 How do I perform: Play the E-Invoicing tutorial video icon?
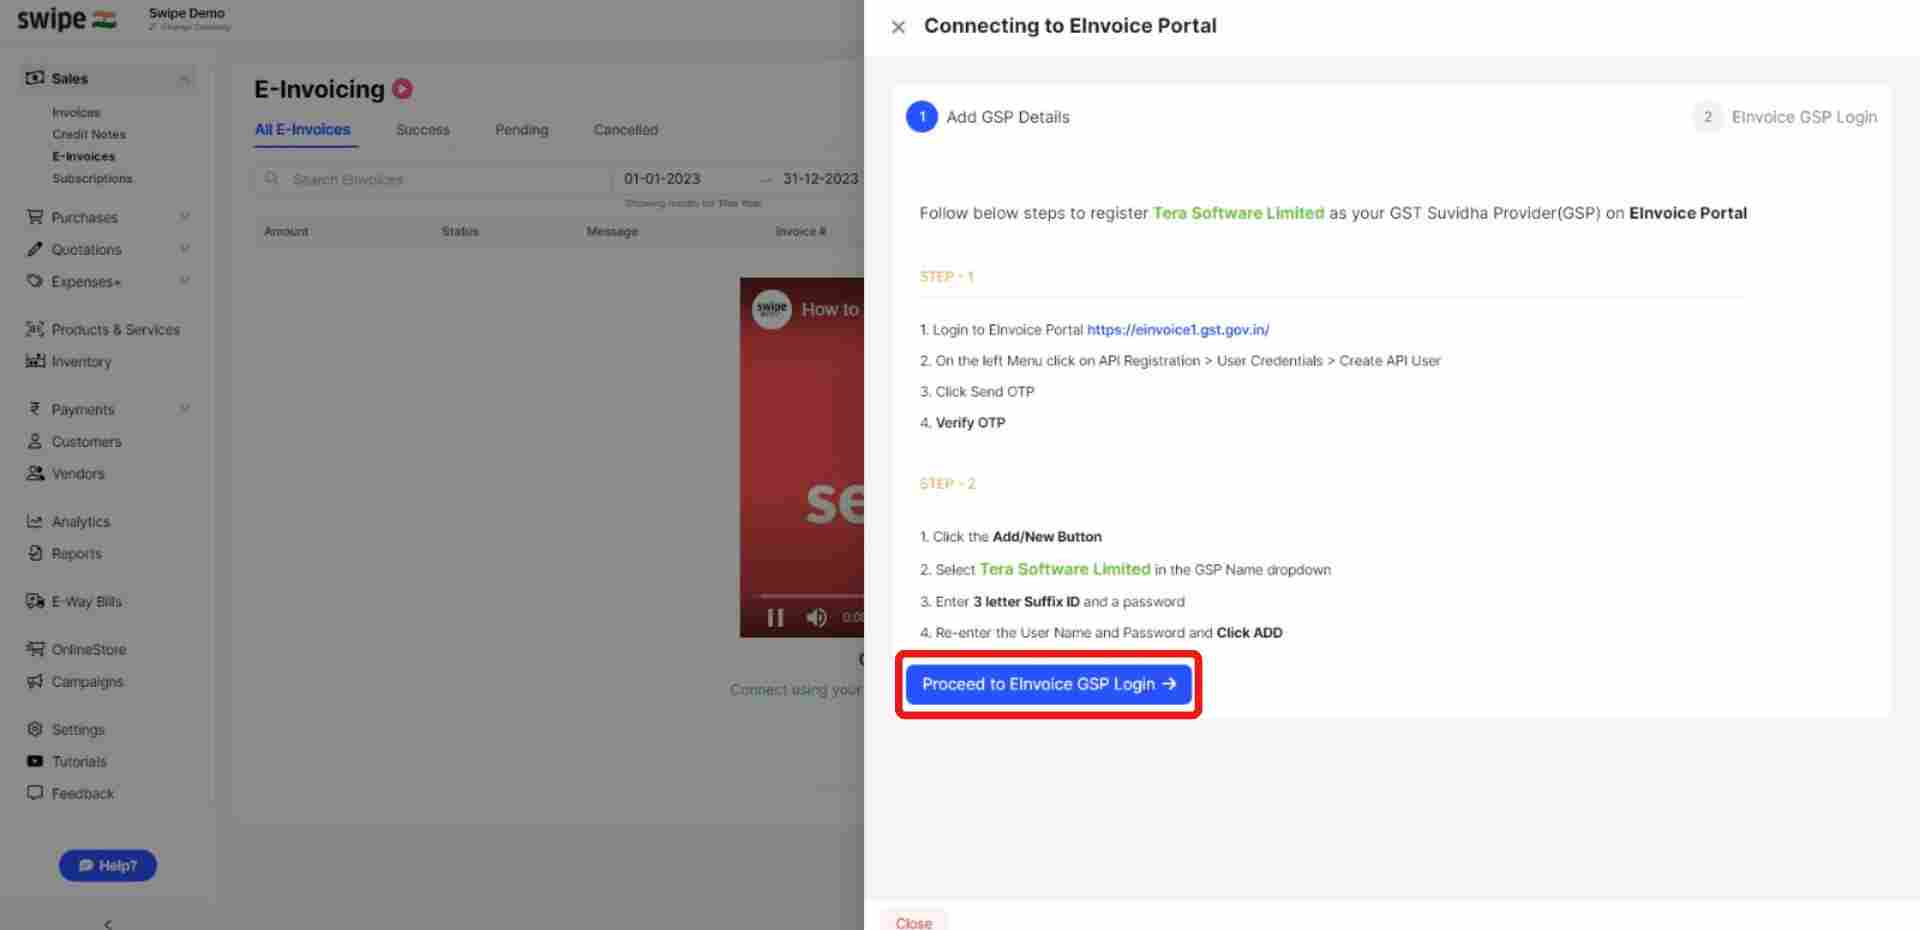click(402, 89)
